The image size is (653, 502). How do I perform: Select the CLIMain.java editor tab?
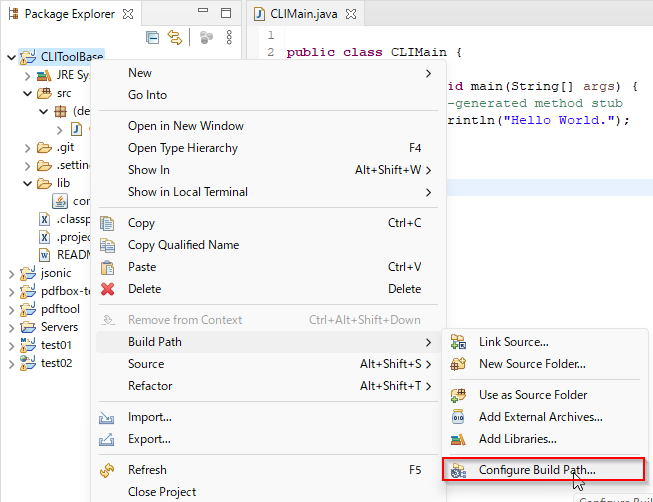pyautogui.click(x=304, y=14)
